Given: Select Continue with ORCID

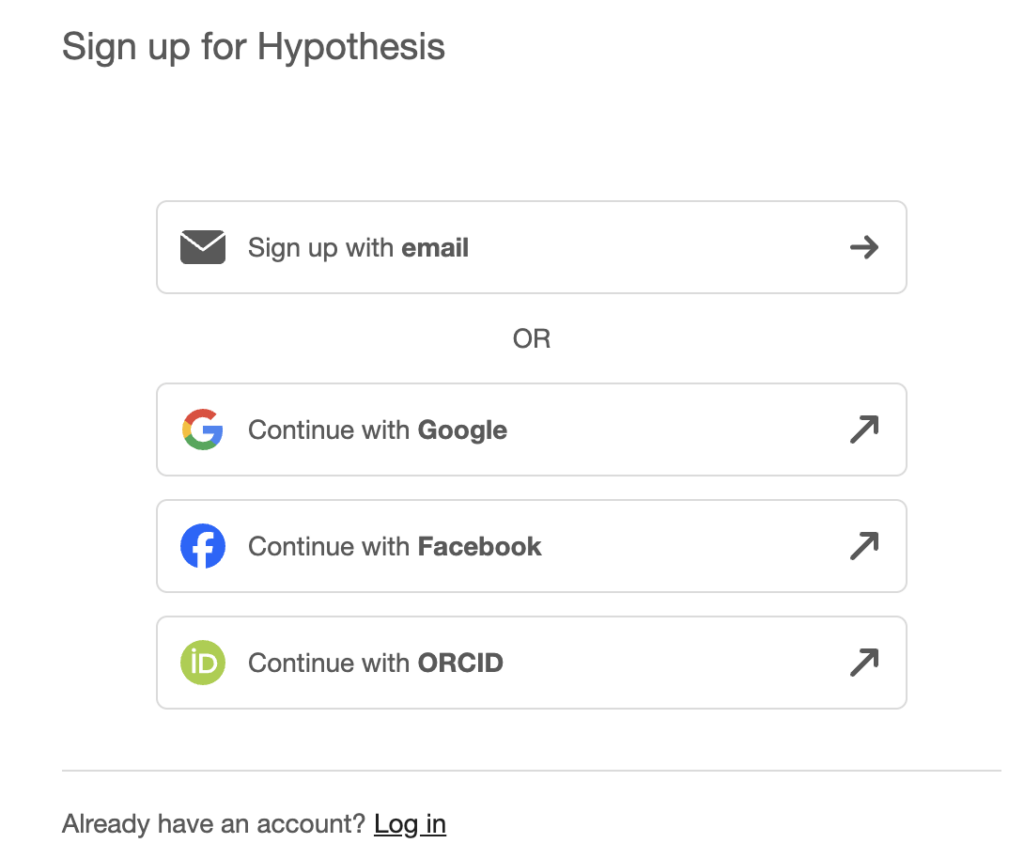Looking at the screenshot, I should (x=530, y=662).
